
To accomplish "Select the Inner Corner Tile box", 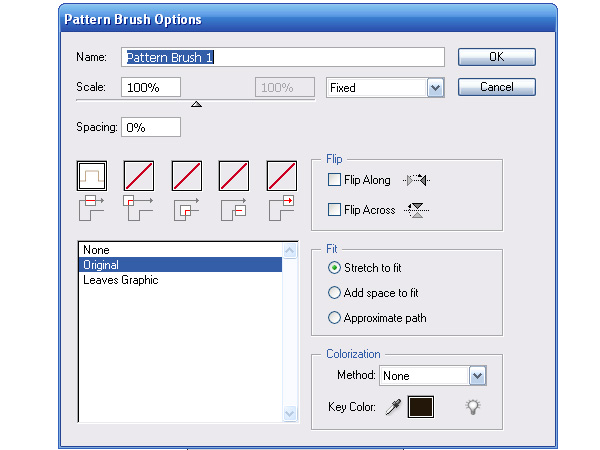I will tap(187, 176).
